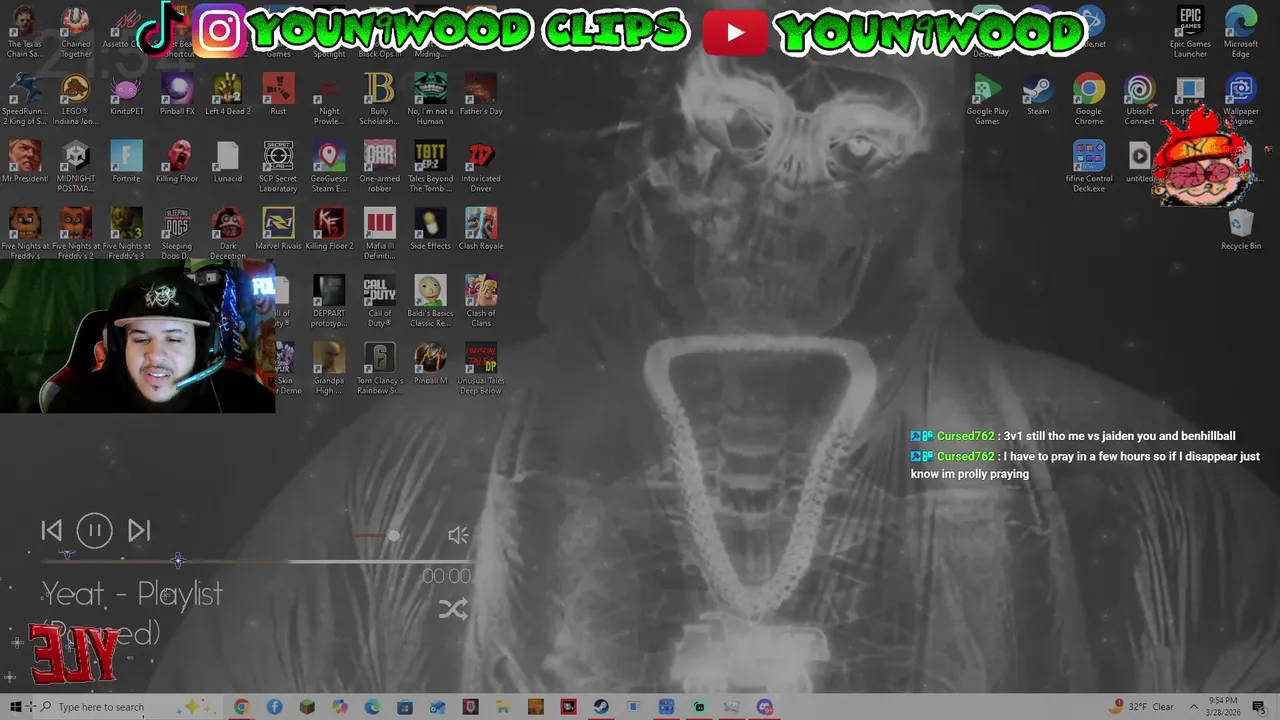Viewport: 1280px width, 720px height.
Task: Open the Windows Start menu
Action: pyautogui.click(x=15, y=707)
